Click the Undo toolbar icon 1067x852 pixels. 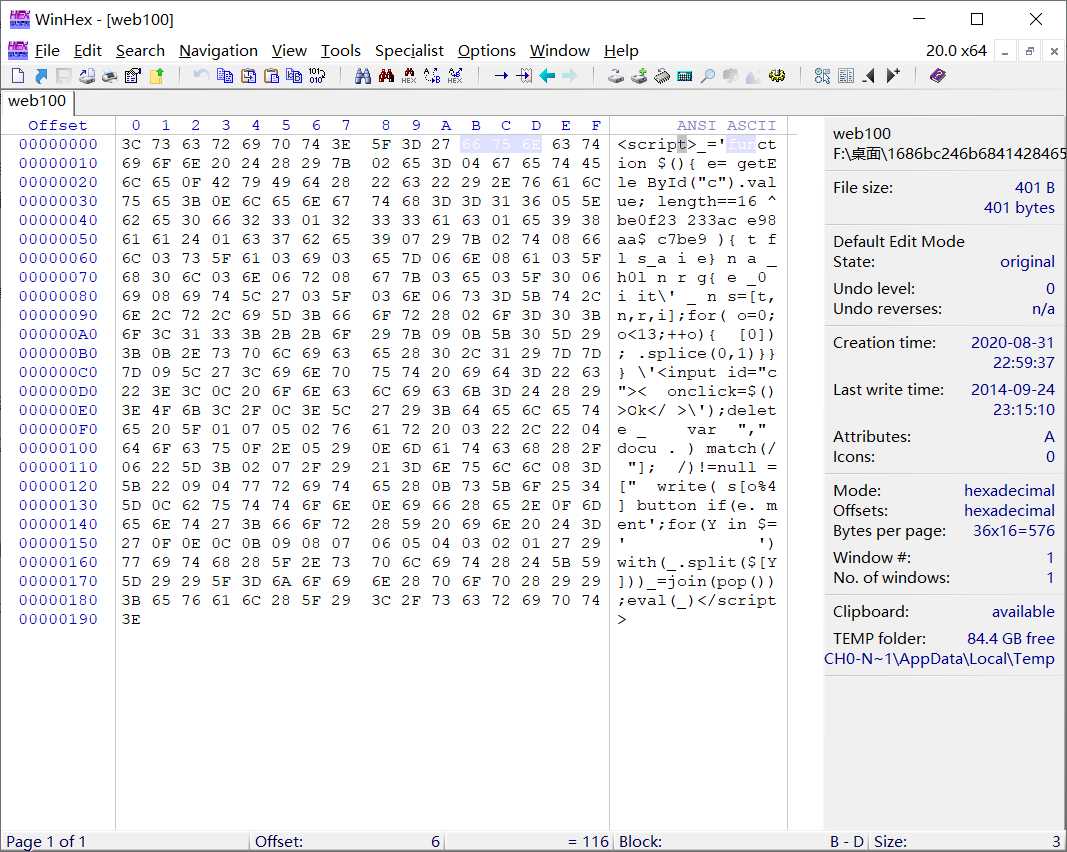coord(201,76)
